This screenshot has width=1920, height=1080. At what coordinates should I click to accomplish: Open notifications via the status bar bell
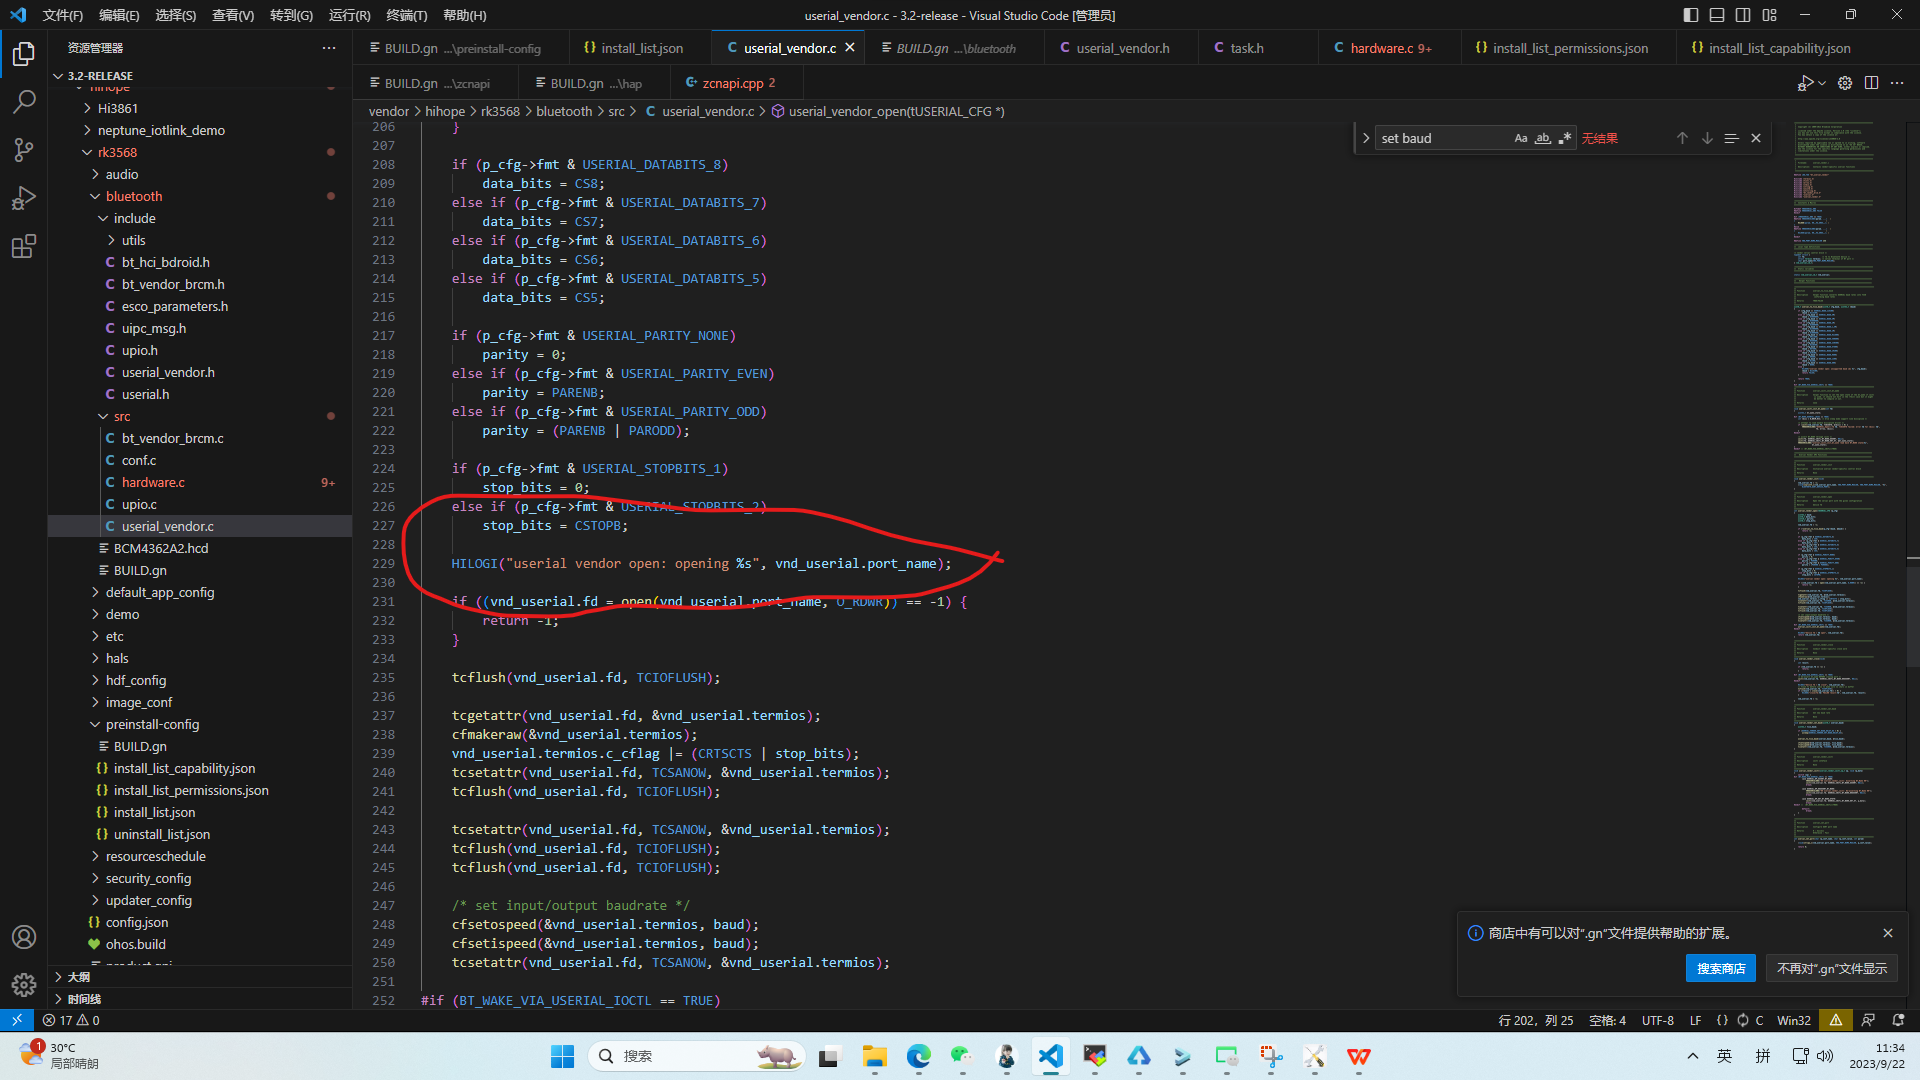pyautogui.click(x=1898, y=1020)
